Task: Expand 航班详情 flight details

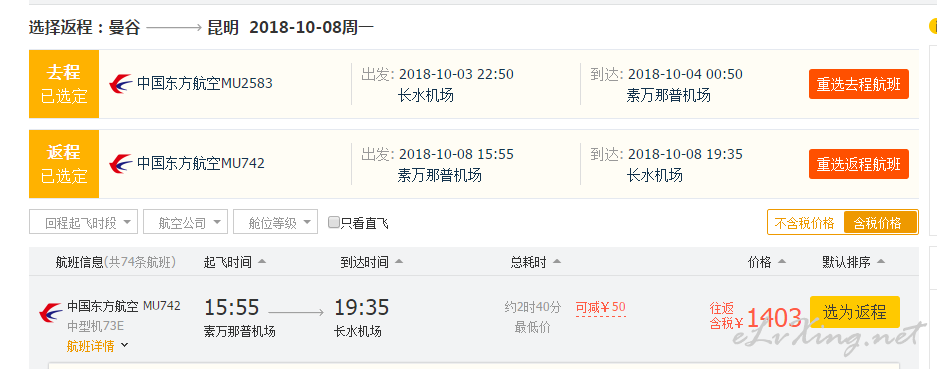Action: [x=97, y=346]
